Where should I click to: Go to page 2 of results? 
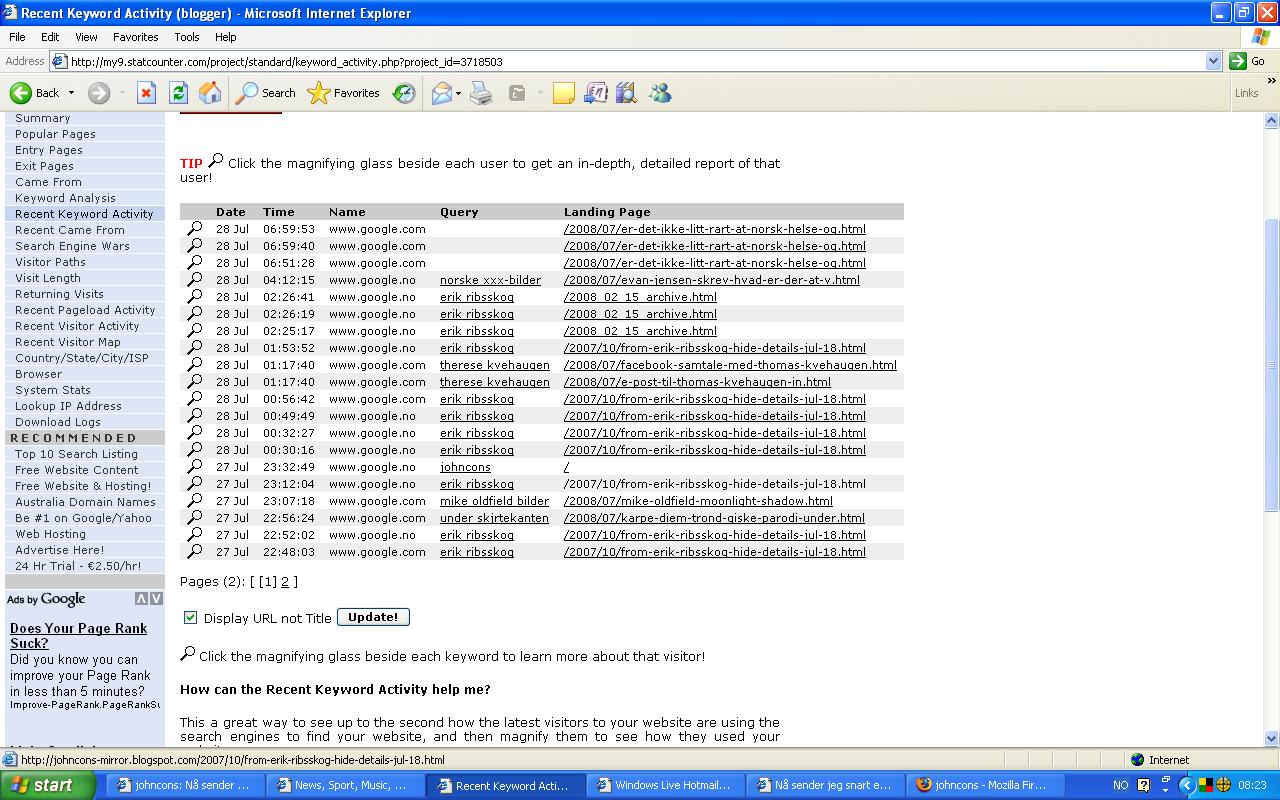(x=285, y=581)
